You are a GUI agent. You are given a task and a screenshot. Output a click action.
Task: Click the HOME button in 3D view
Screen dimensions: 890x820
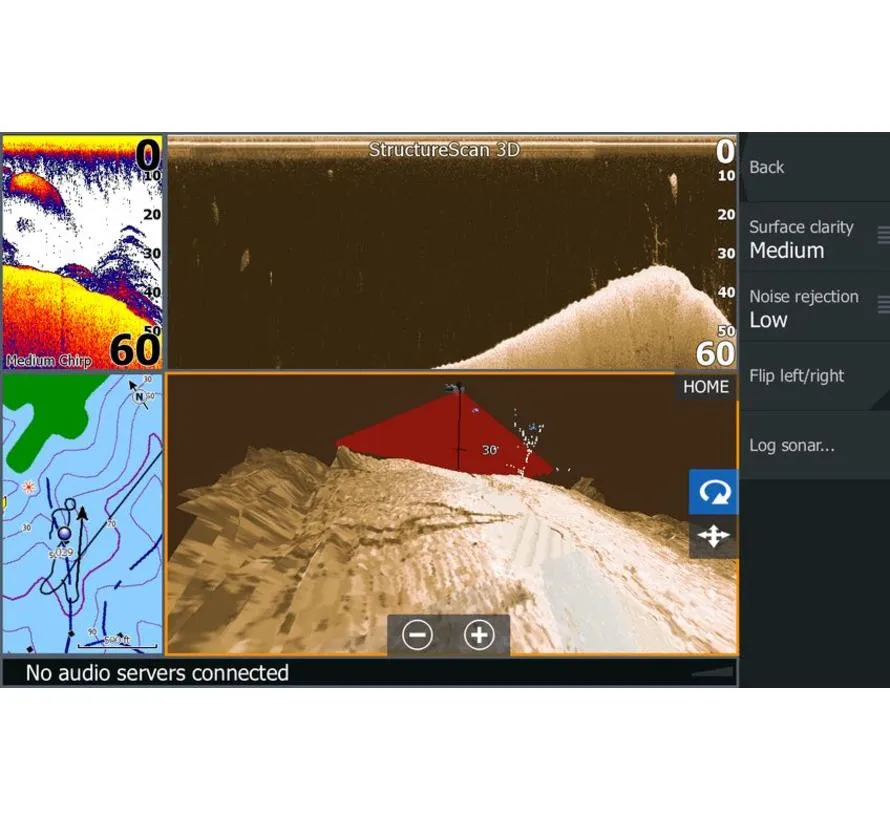tap(706, 387)
